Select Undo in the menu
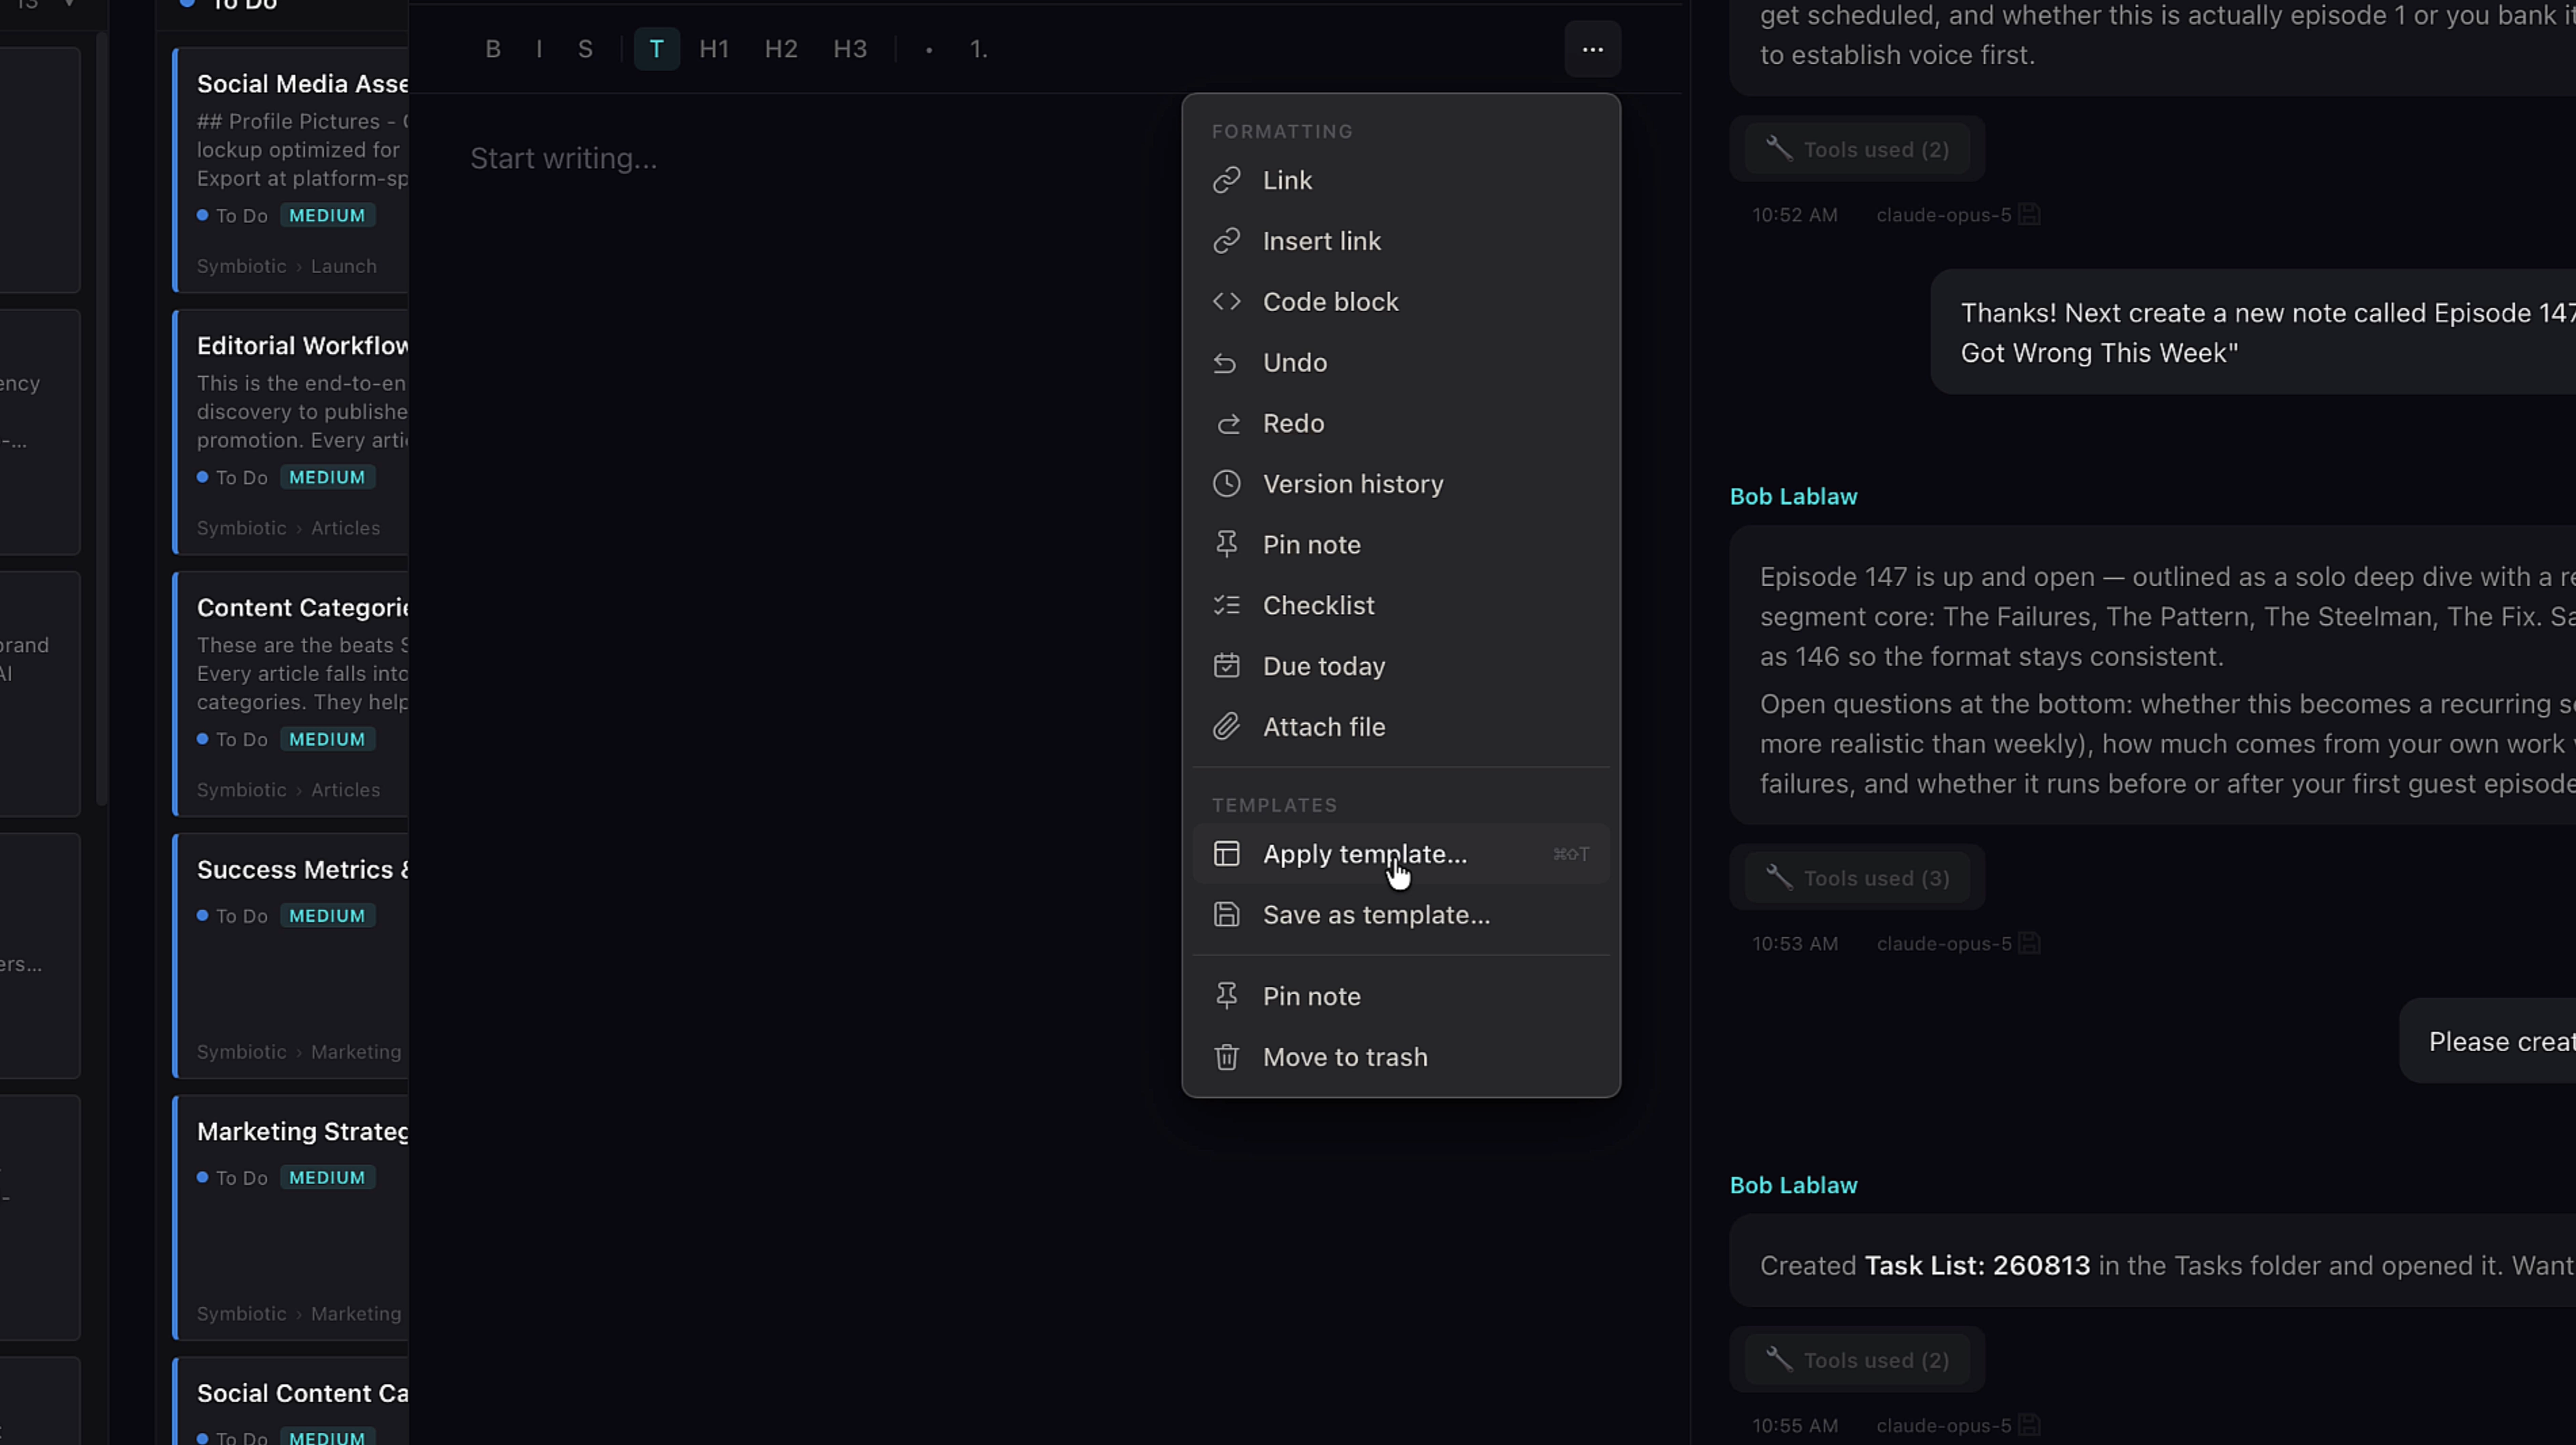The width and height of the screenshot is (2576, 1445). pos(1400,363)
